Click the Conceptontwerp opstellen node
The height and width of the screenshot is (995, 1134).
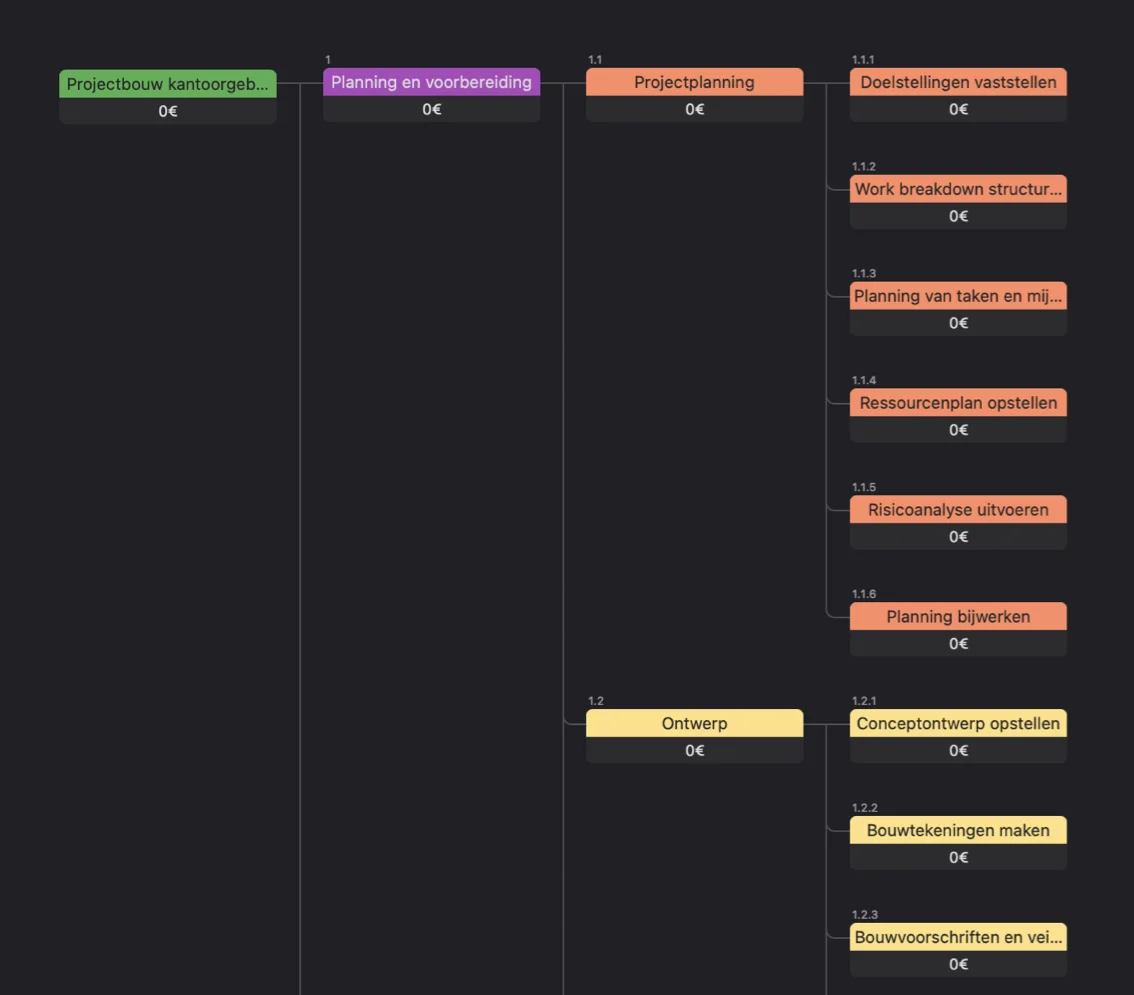pos(958,723)
